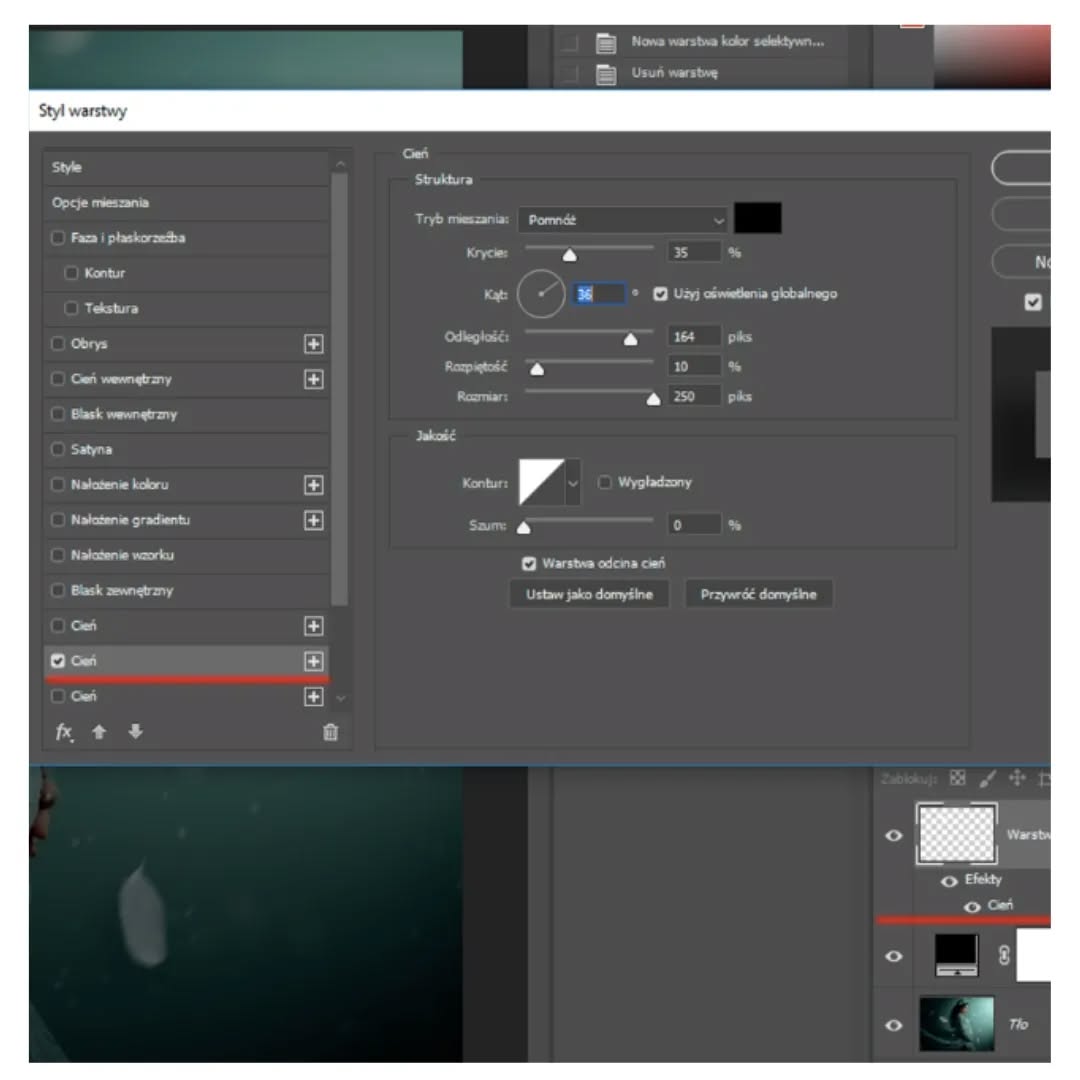This screenshot has height=1080, width=1080.
Task: Click the link icon on mask layer
Action: click(1004, 956)
